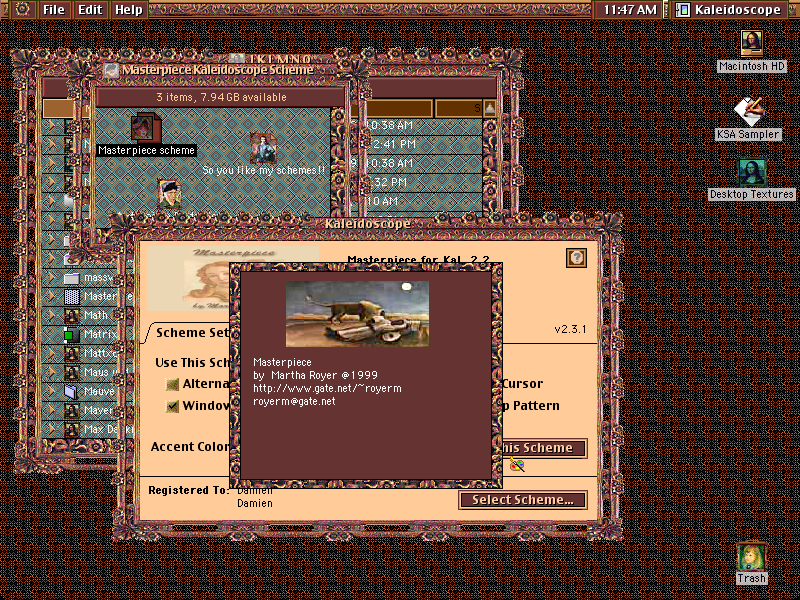Click the '...his Scheme' button
The width and height of the screenshot is (800, 600).
[x=544, y=448]
